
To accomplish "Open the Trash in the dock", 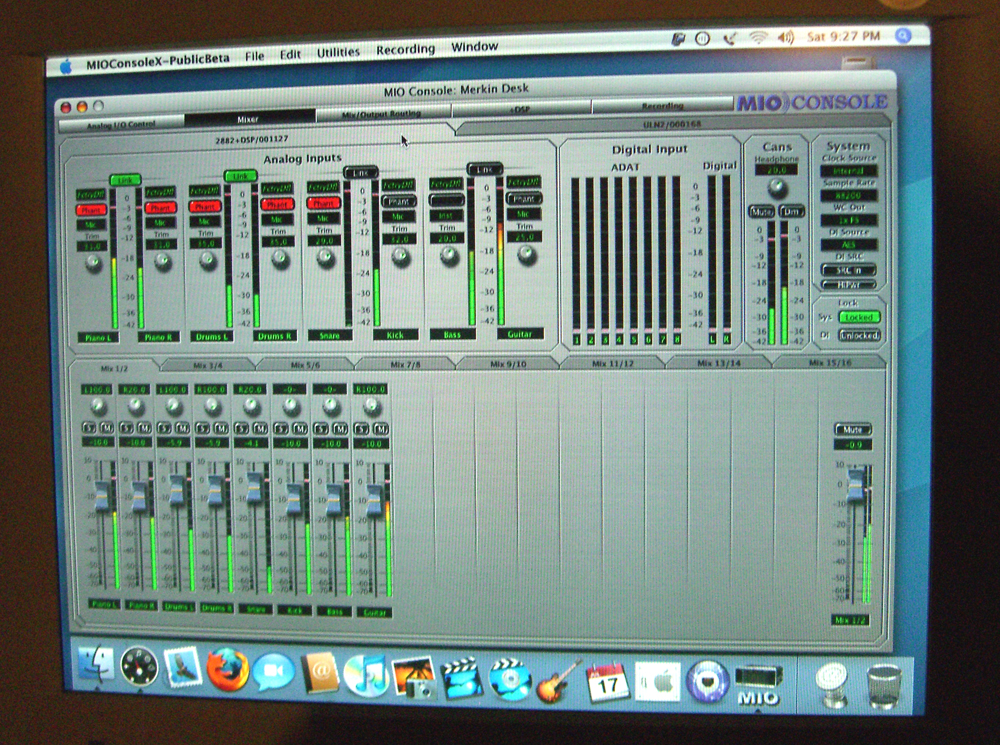I will (x=884, y=686).
